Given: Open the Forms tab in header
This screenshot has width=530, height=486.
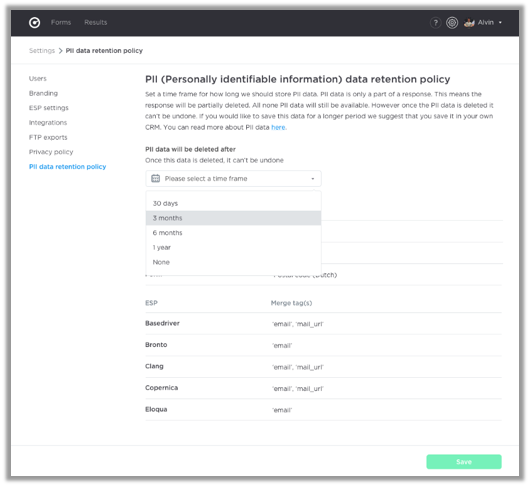Looking at the screenshot, I should point(61,22).
